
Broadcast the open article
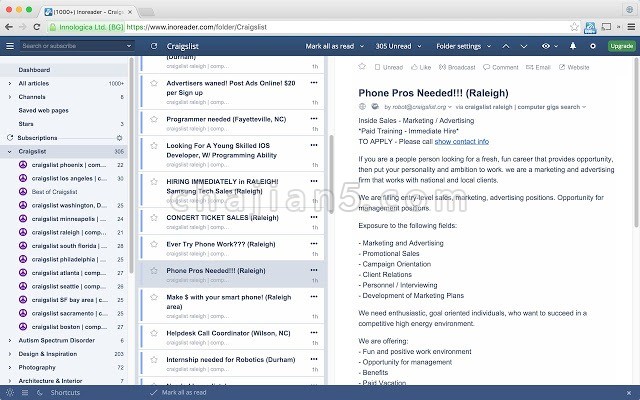click(457, 67)
